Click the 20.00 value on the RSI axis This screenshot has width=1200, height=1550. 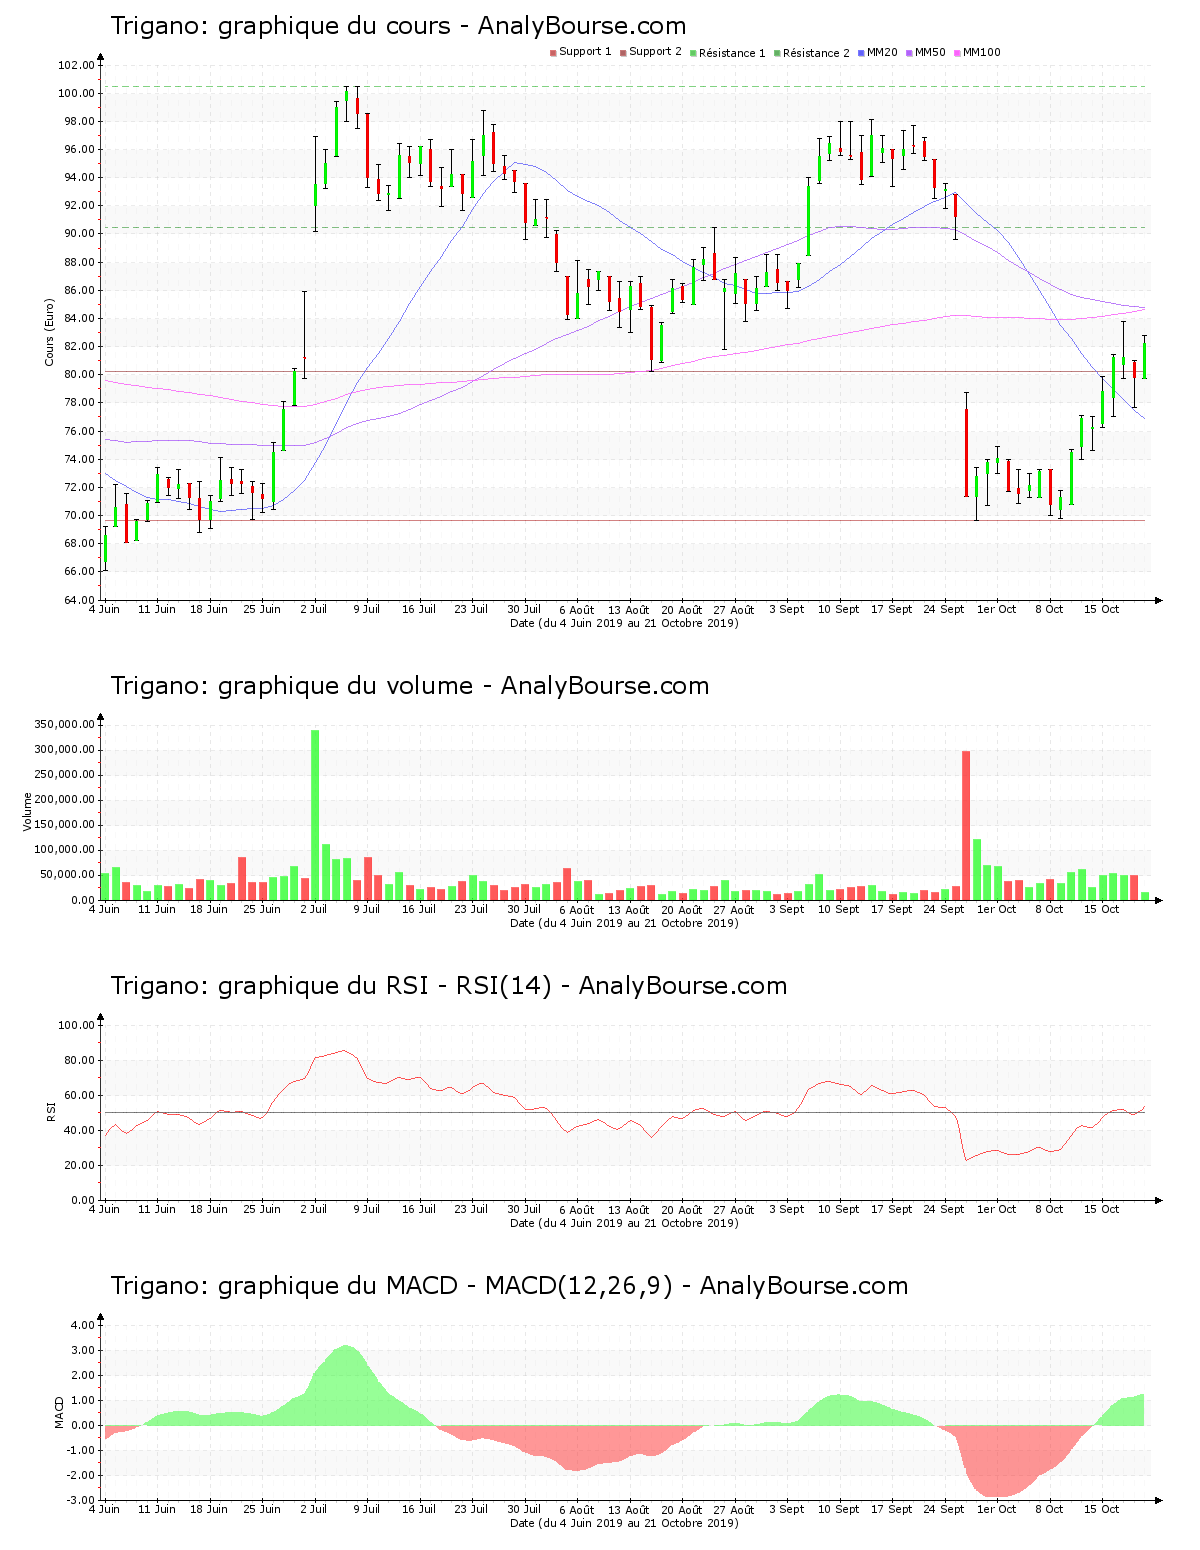(79, 1165)
